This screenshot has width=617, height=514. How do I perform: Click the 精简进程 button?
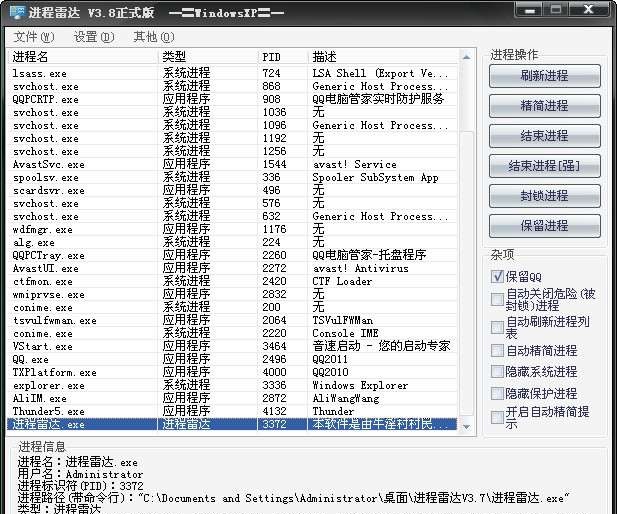(x=545, y=106)
